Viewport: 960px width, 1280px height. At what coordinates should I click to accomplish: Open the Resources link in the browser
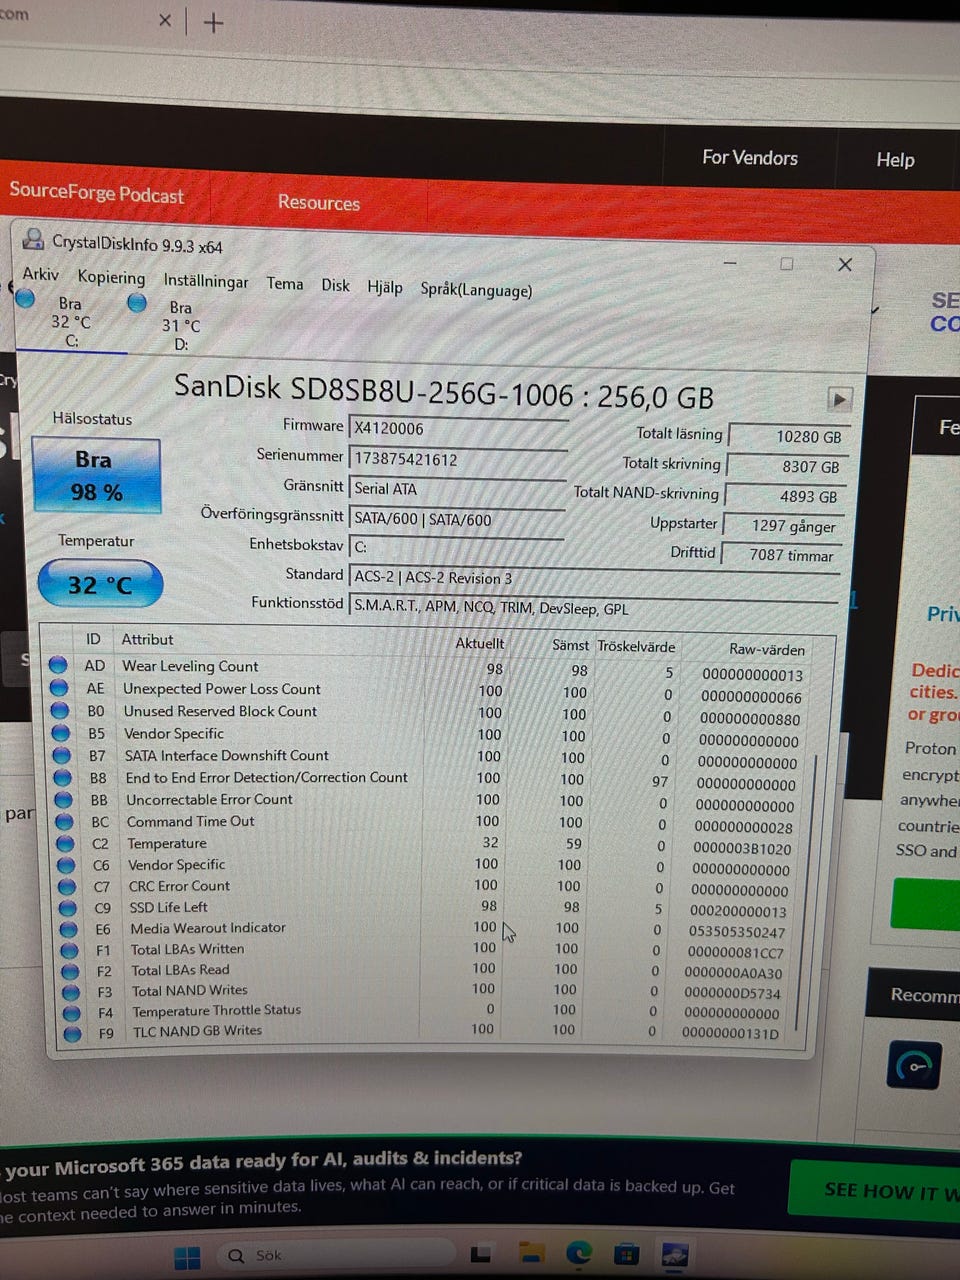click(318, 202)
